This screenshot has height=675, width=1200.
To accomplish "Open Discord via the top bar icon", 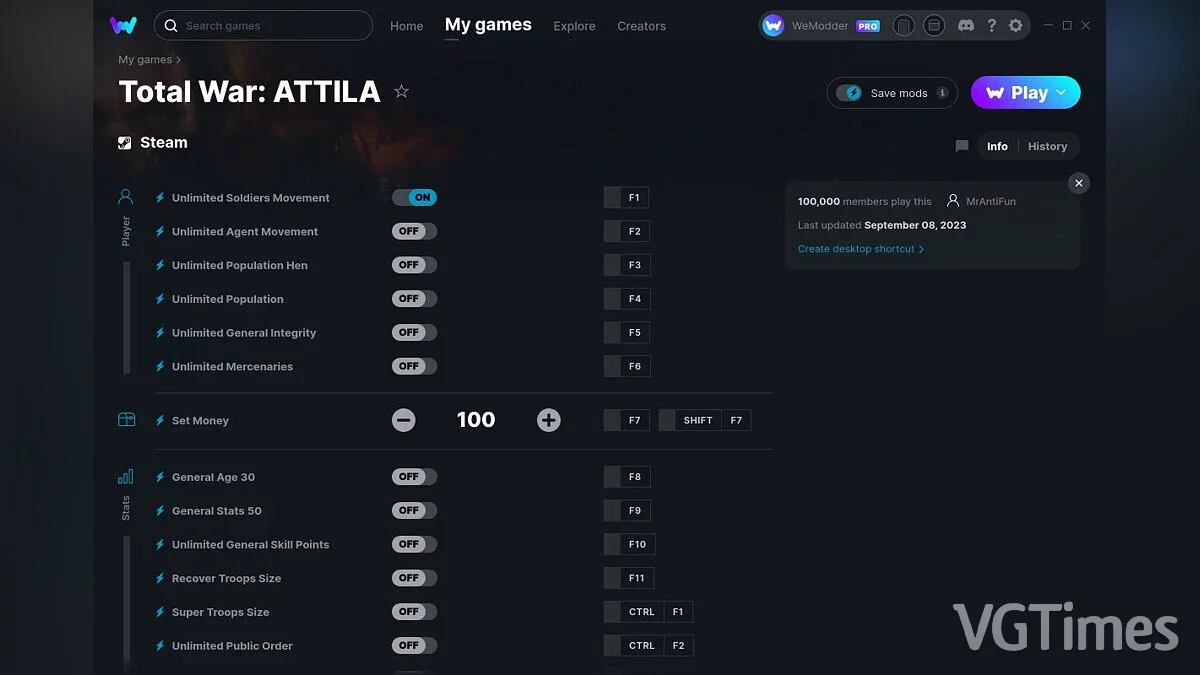I will coord(965,25).
